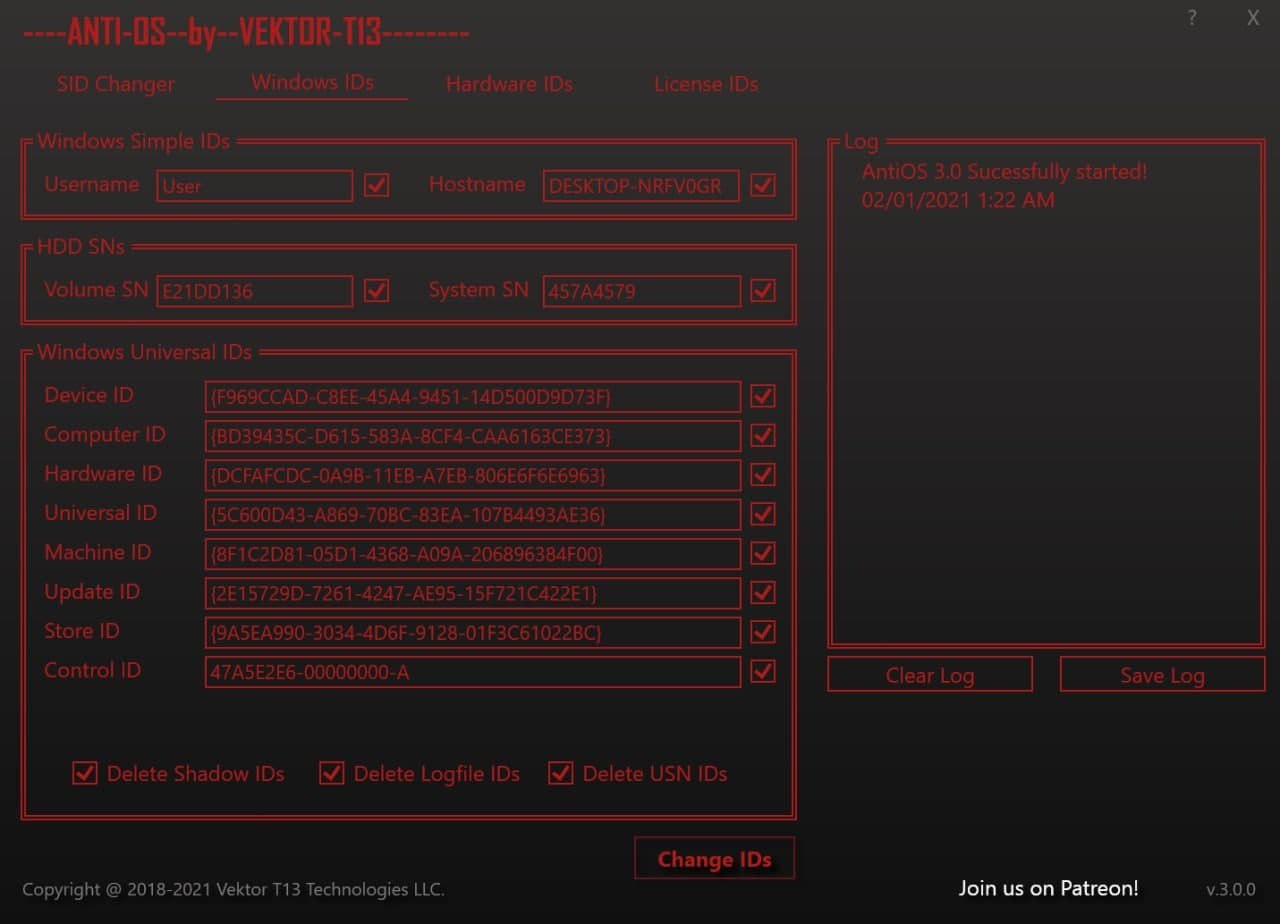Select the Universal ID field
Screen dimensions: 1280x924
(473, 514)
